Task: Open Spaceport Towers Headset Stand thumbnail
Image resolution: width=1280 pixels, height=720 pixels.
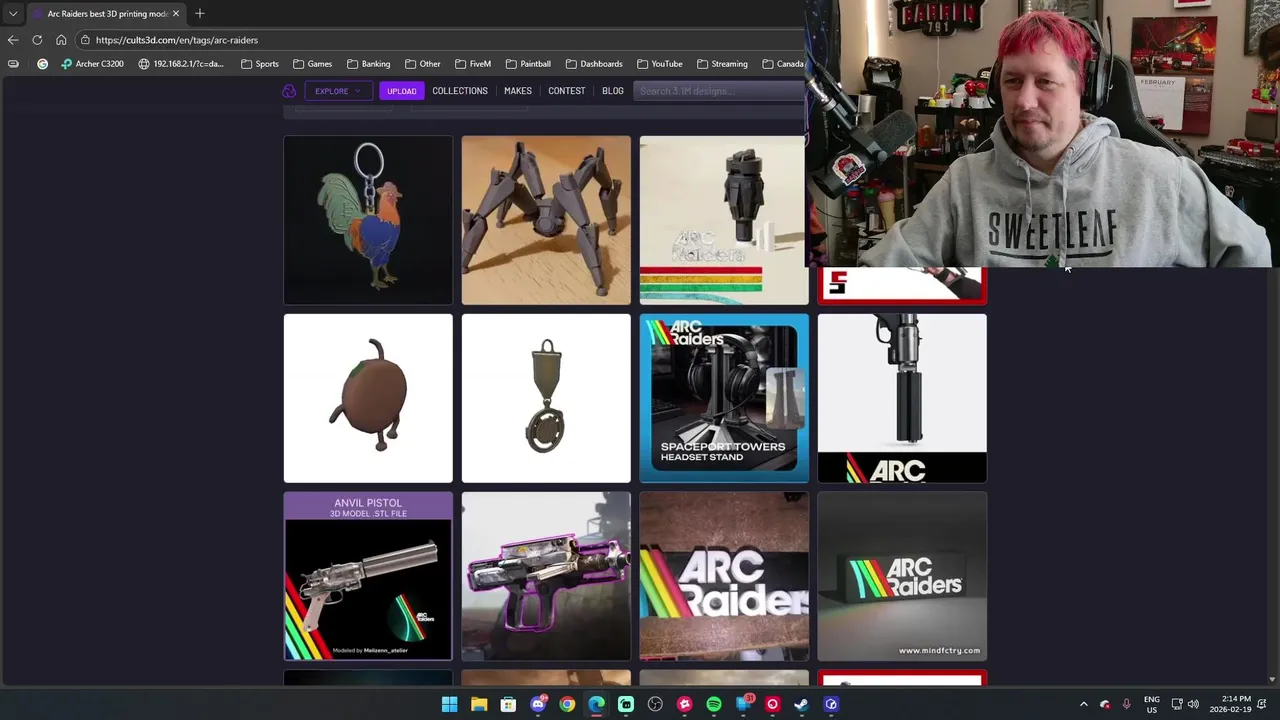Action: click(724, 398)
